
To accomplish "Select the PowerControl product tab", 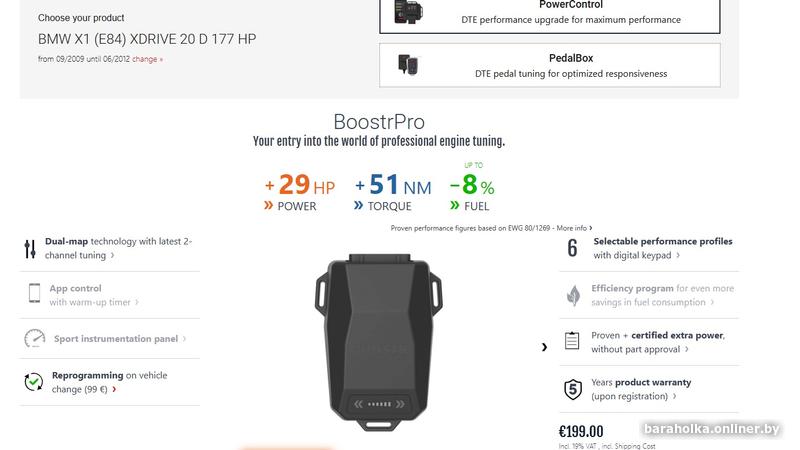I will [x=549, y=13].
